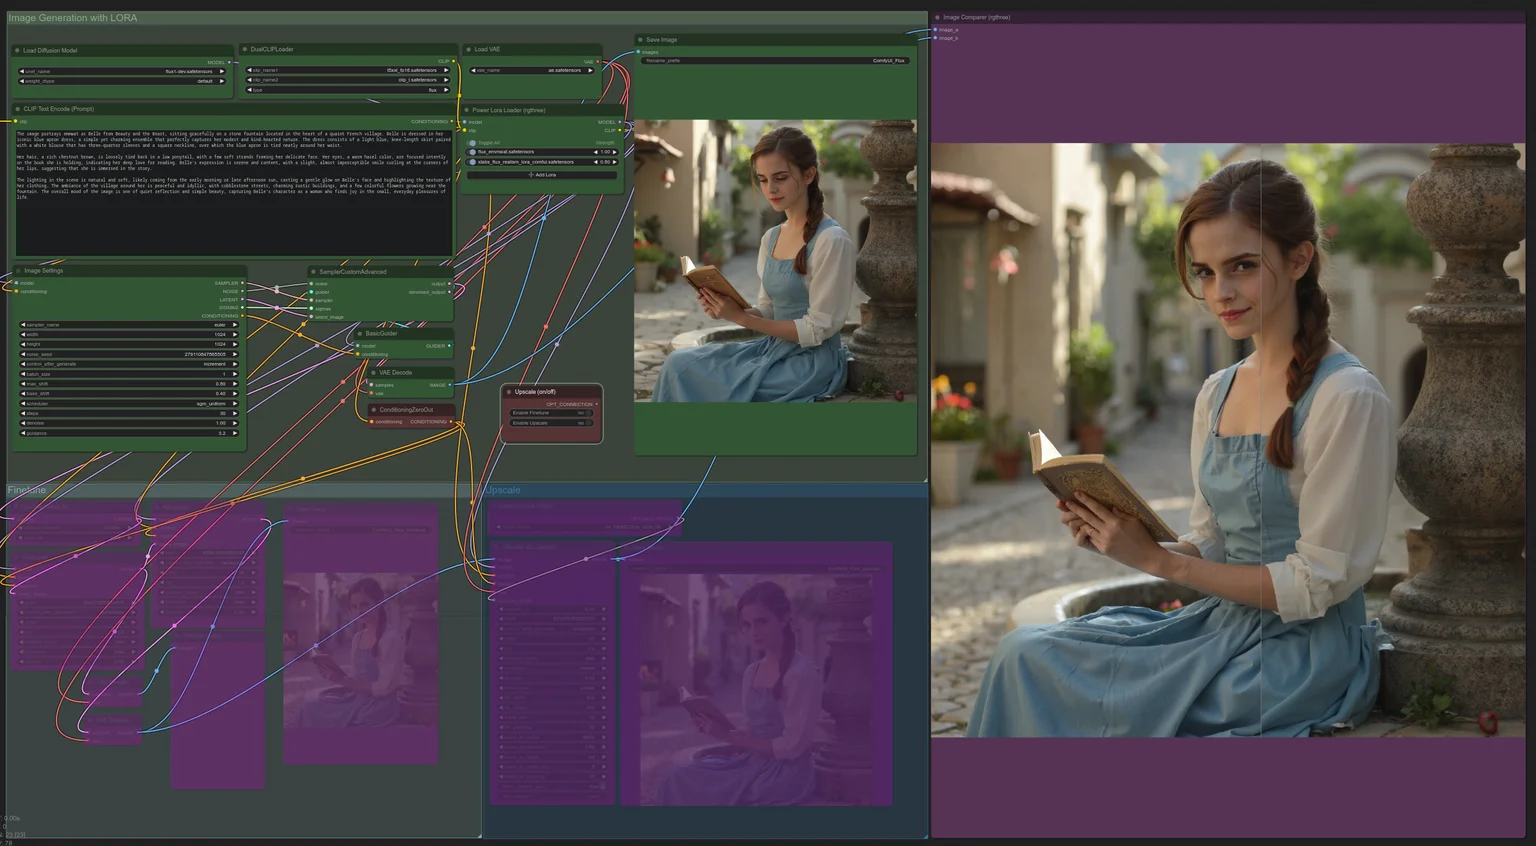1536x846 pixels.
Task: Click the right arrow on the batch_size field
Action: (235, 374)
